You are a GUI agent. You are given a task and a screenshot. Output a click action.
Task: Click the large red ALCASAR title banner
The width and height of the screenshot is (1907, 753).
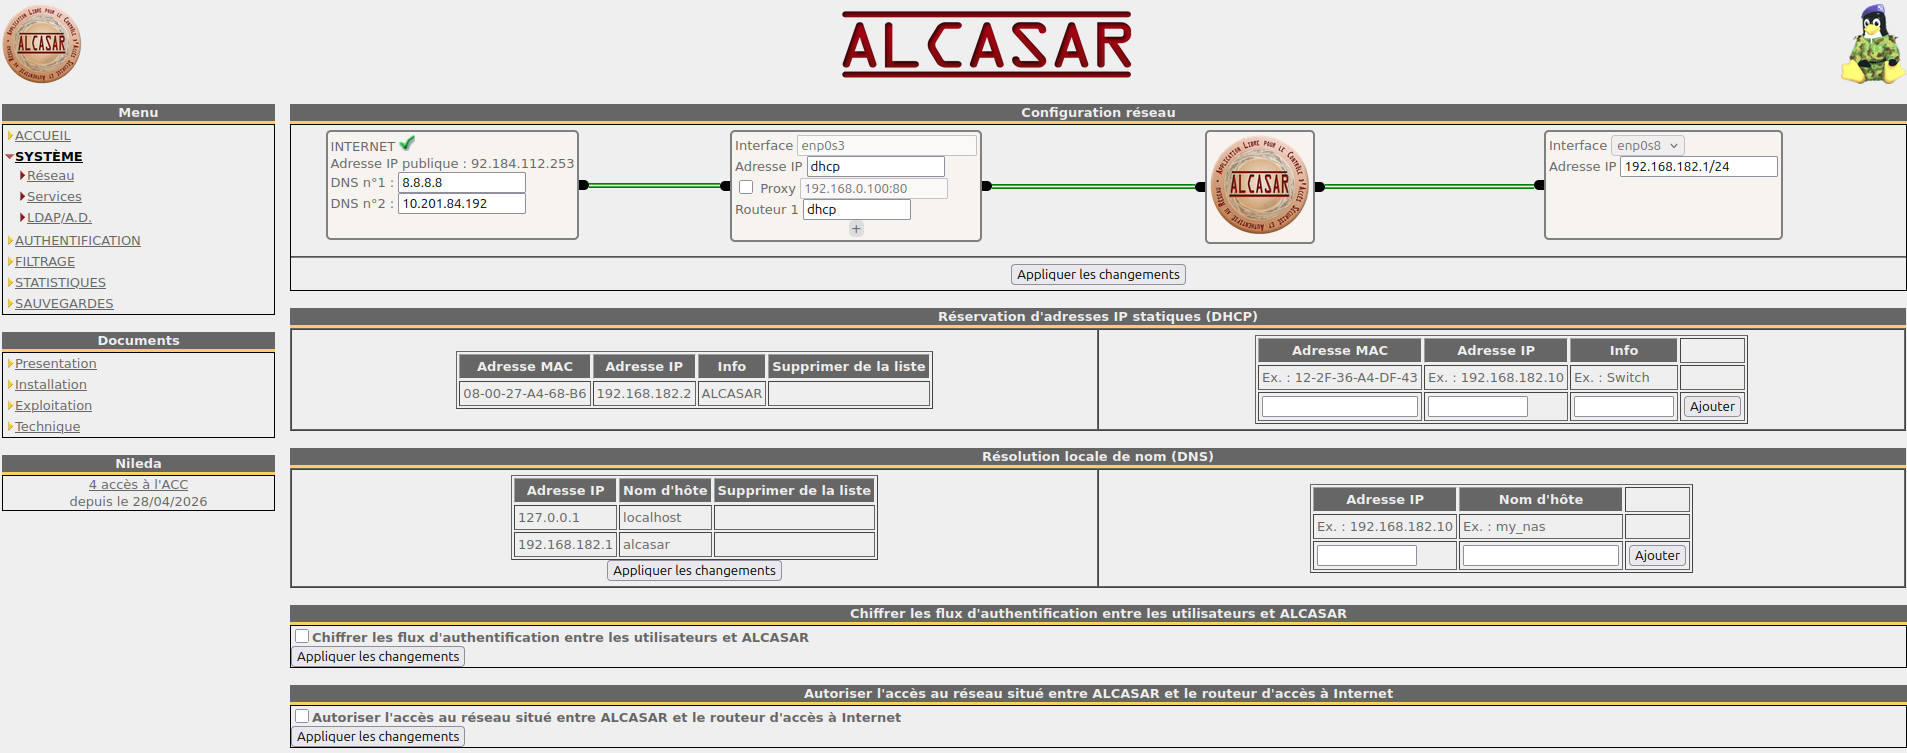(986, 45)
